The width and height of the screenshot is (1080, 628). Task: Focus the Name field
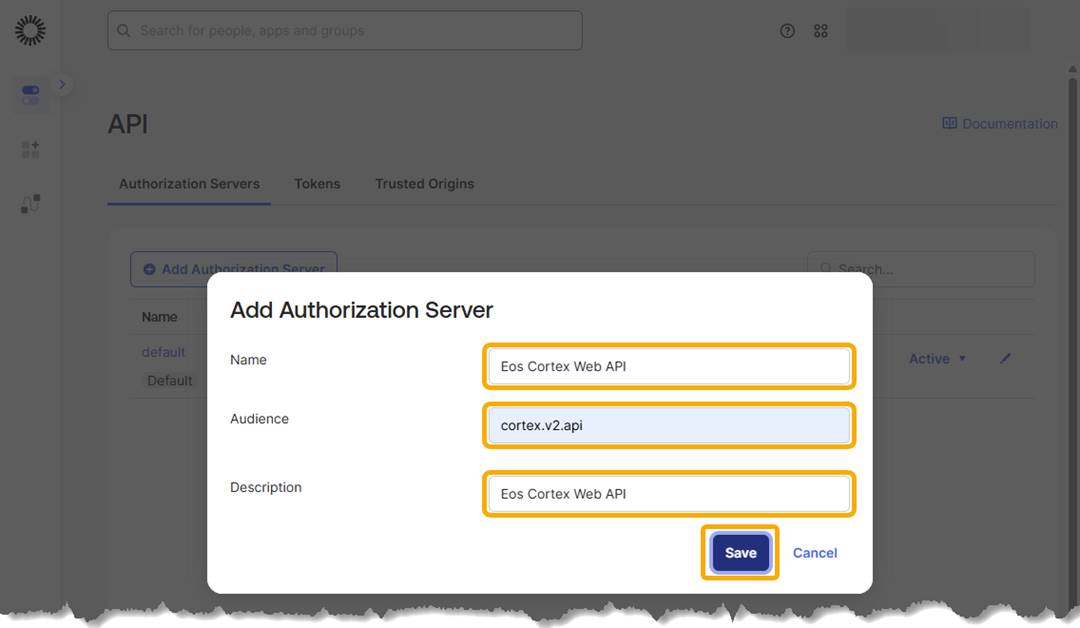[669, 366]
